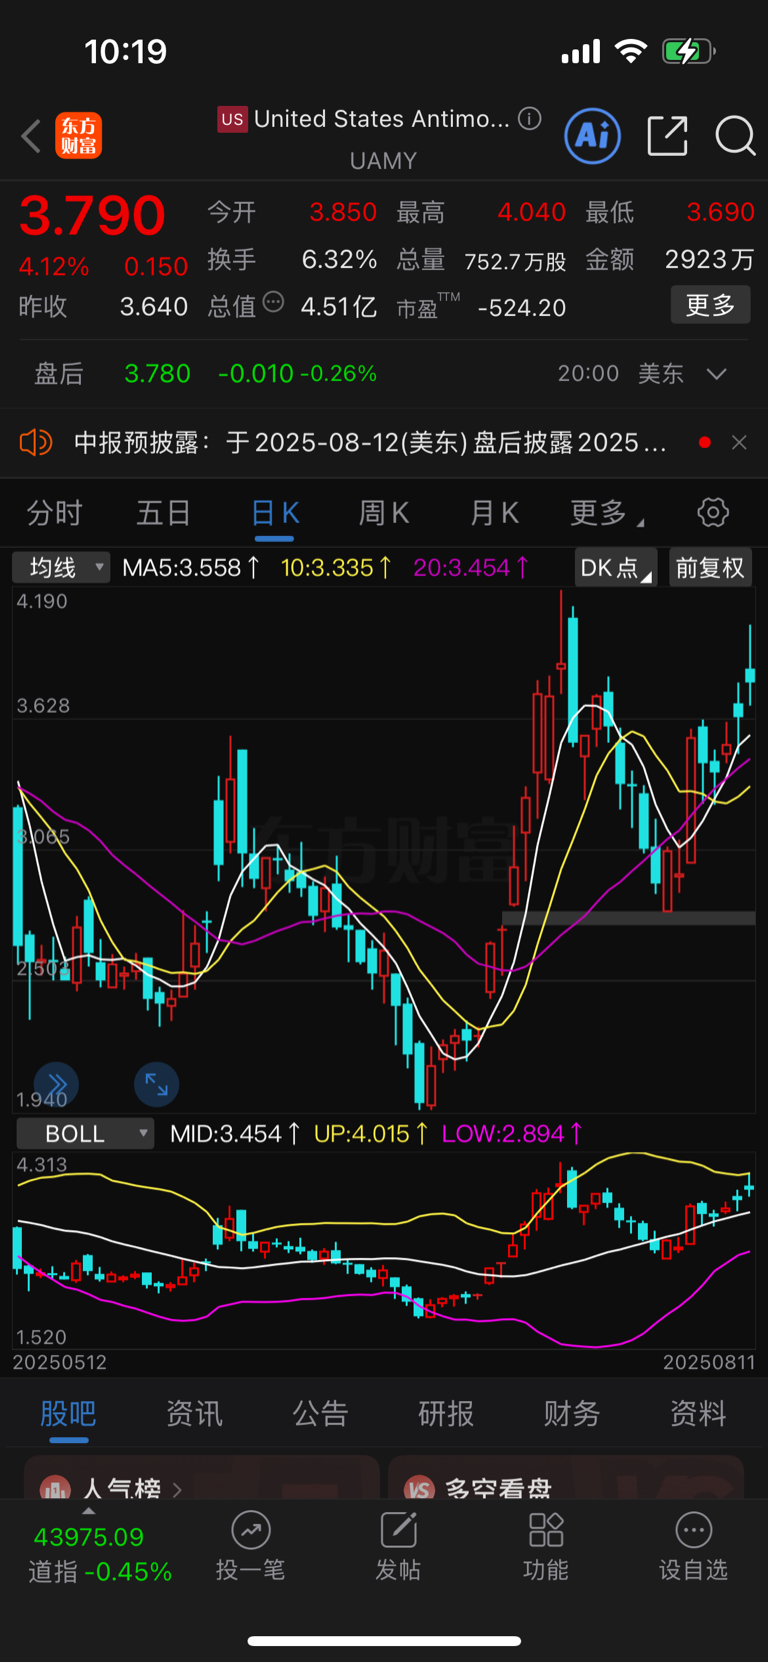The width and height of the screenshot is (768, 1663).
Task: Tap the MA 10:3.335 value
Action: click(x=335, y=568)
